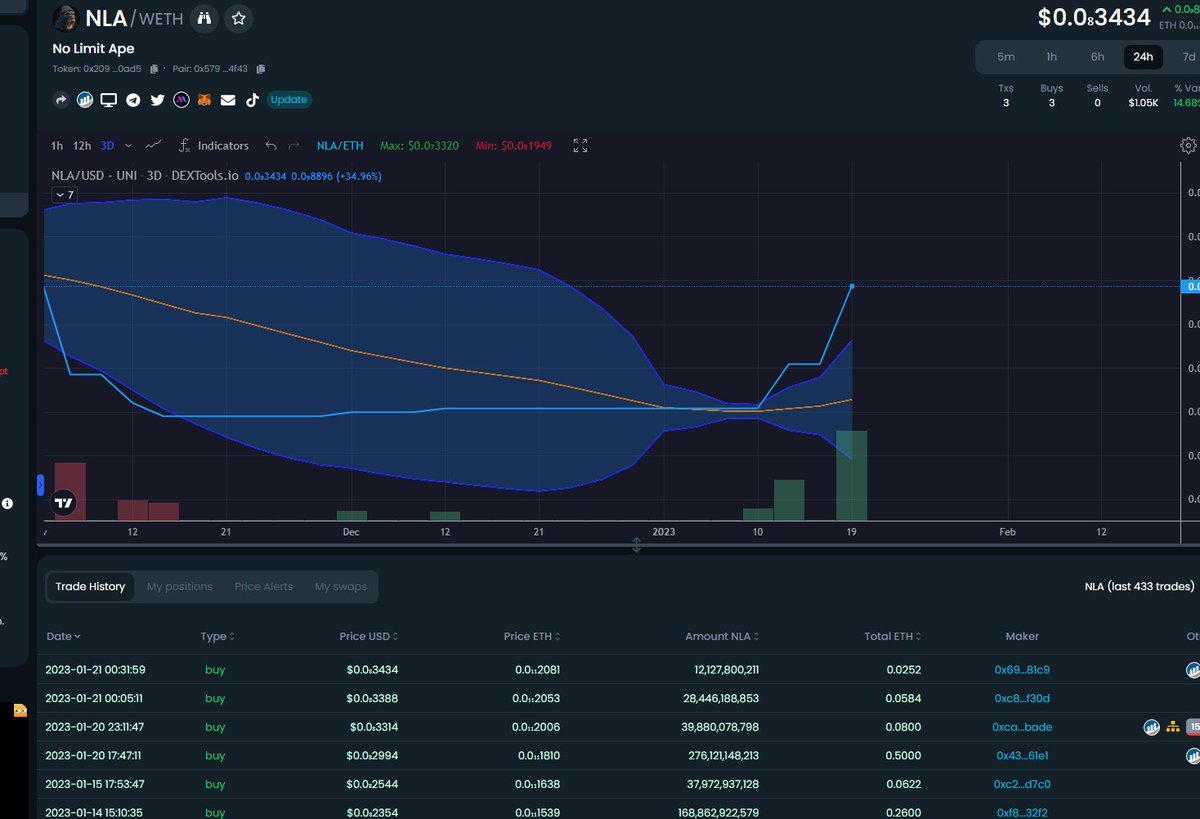Open the purple circular M logo link
This screenshot has width=1200, height=819.
[181, 100]
